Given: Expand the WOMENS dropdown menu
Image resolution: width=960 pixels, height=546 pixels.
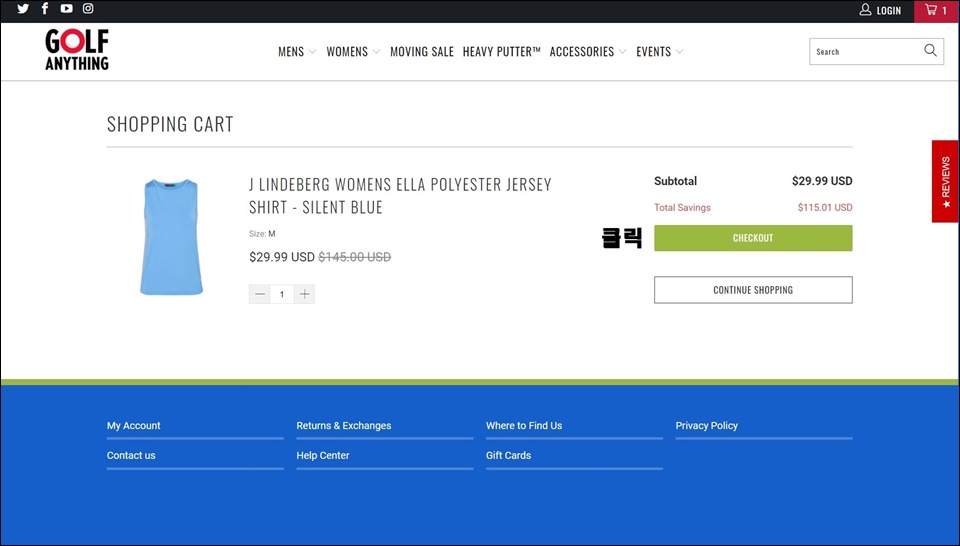Looking at the screenshot, I should (x=353, y=52).
